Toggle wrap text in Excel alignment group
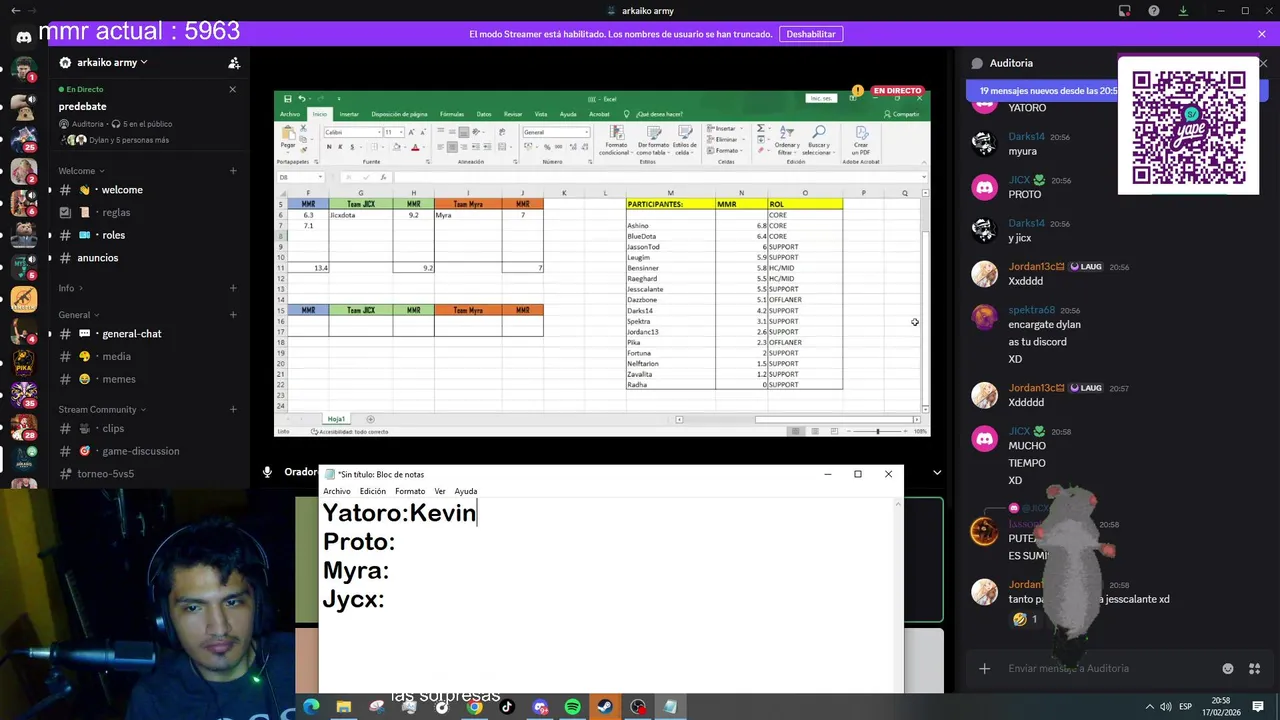The width and height of the screenshot is (1280, 720). (x=502, y=131)
